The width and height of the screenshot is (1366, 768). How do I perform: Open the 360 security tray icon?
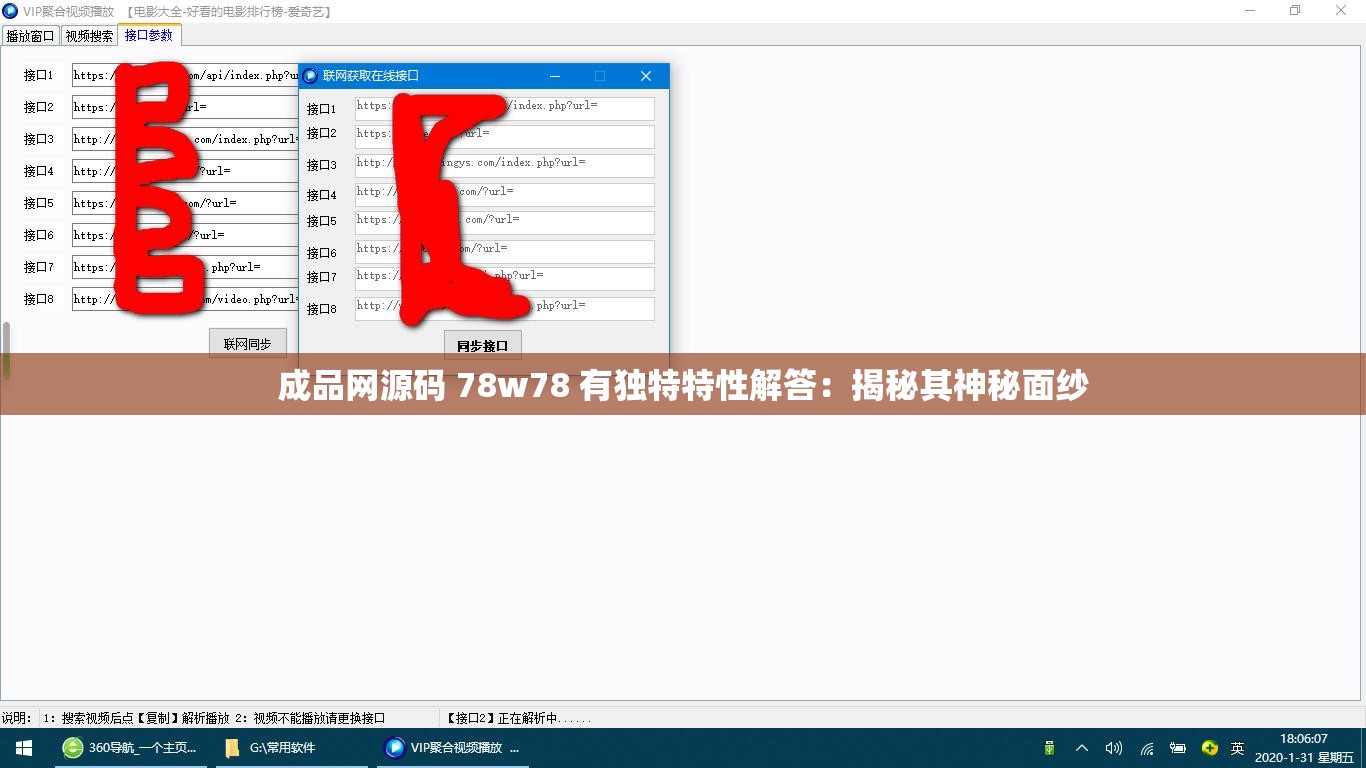(x=1210, y=747)
